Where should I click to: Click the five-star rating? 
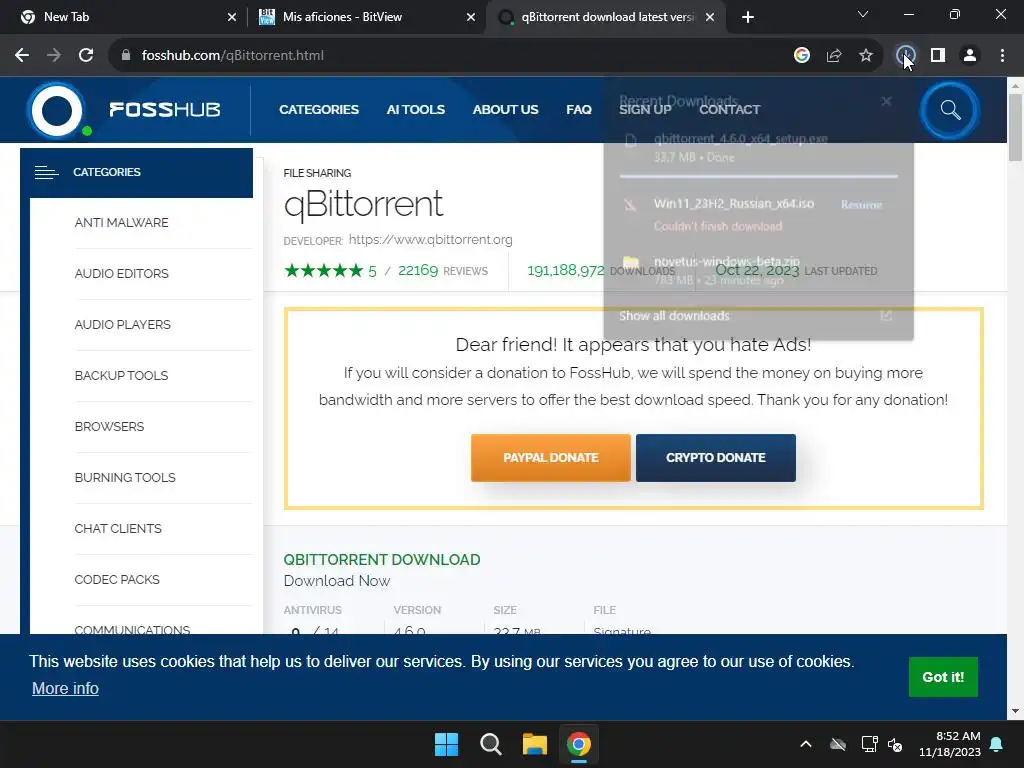pos(323,270)
